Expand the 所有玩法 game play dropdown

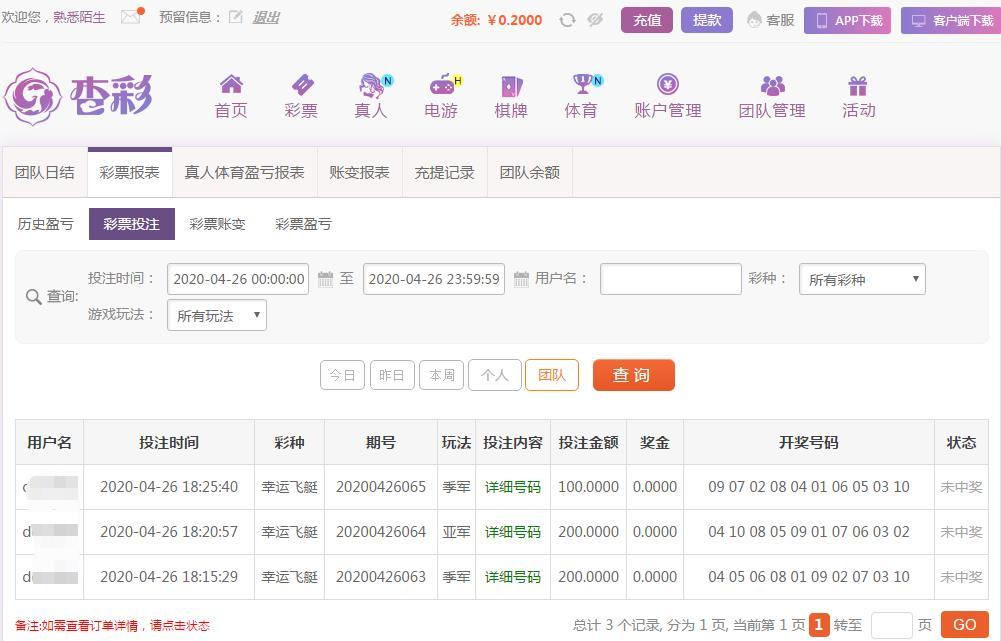pos(217,316)
